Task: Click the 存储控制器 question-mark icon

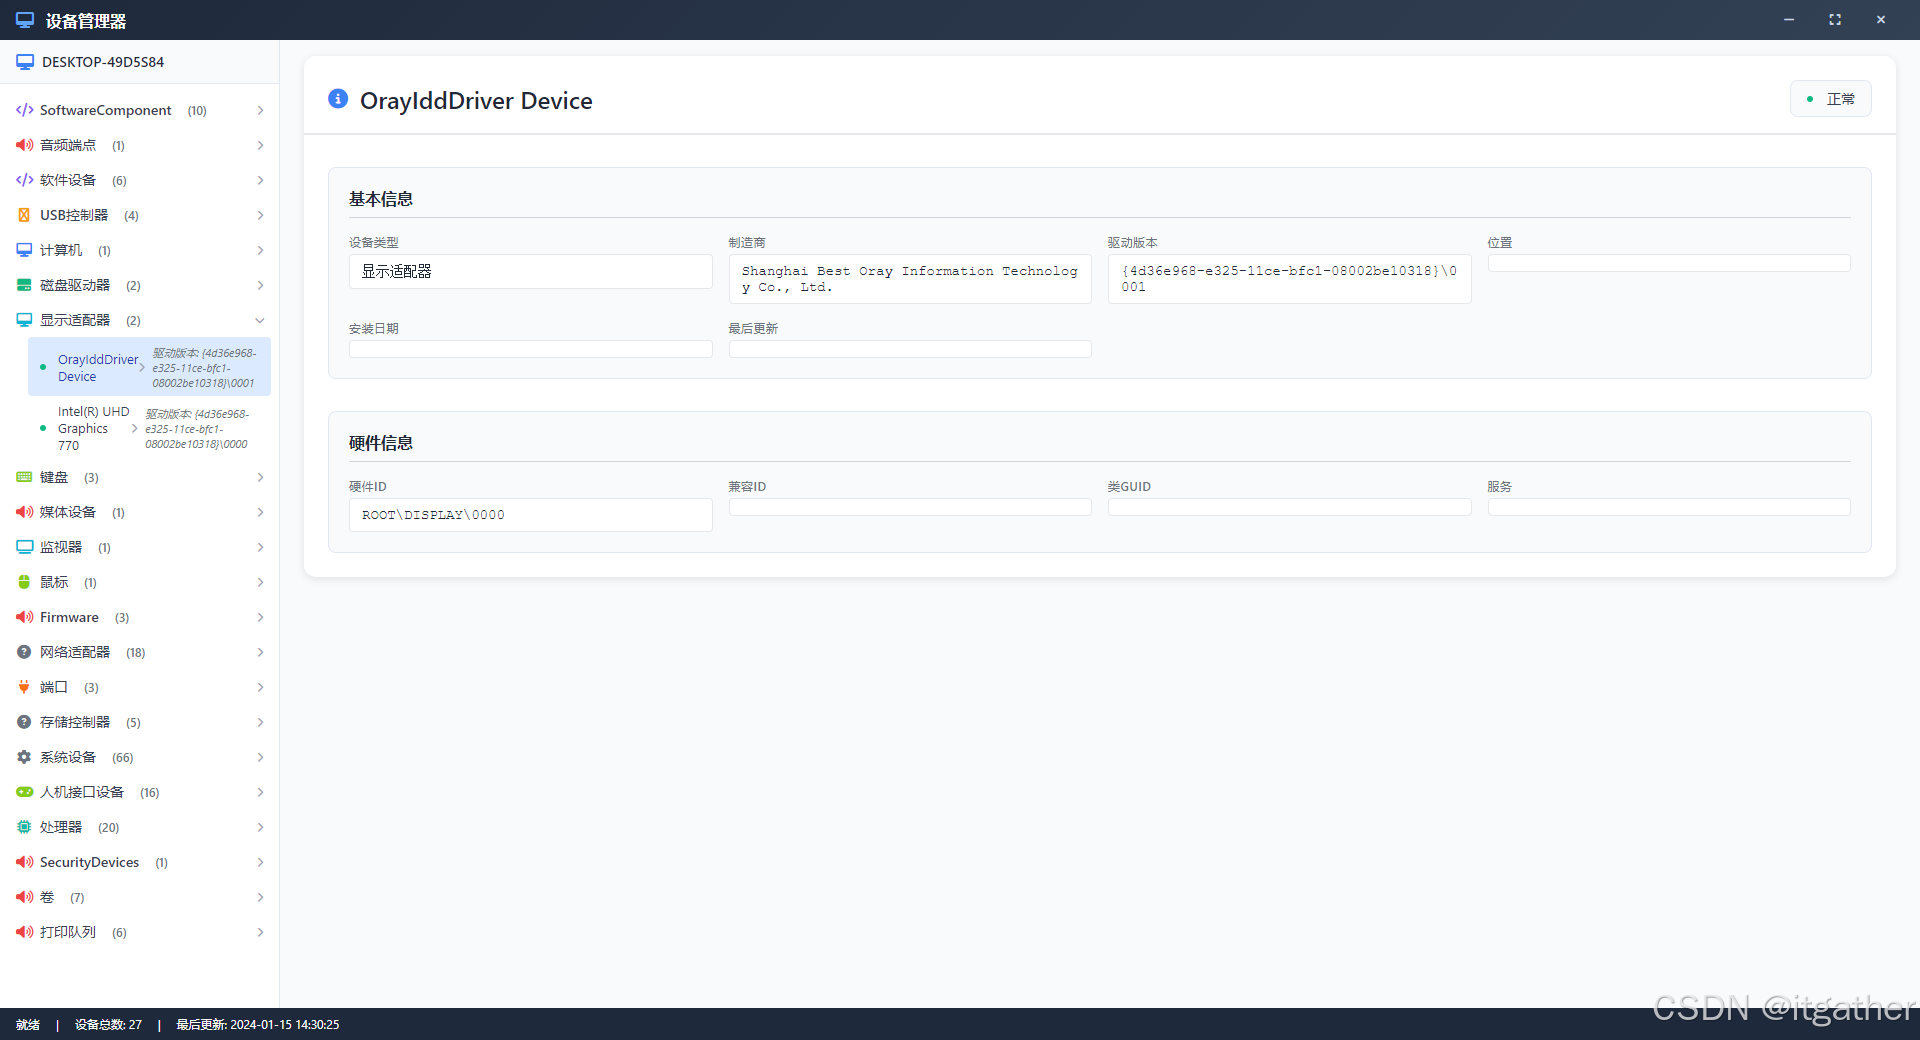Action: pos(24,722)
